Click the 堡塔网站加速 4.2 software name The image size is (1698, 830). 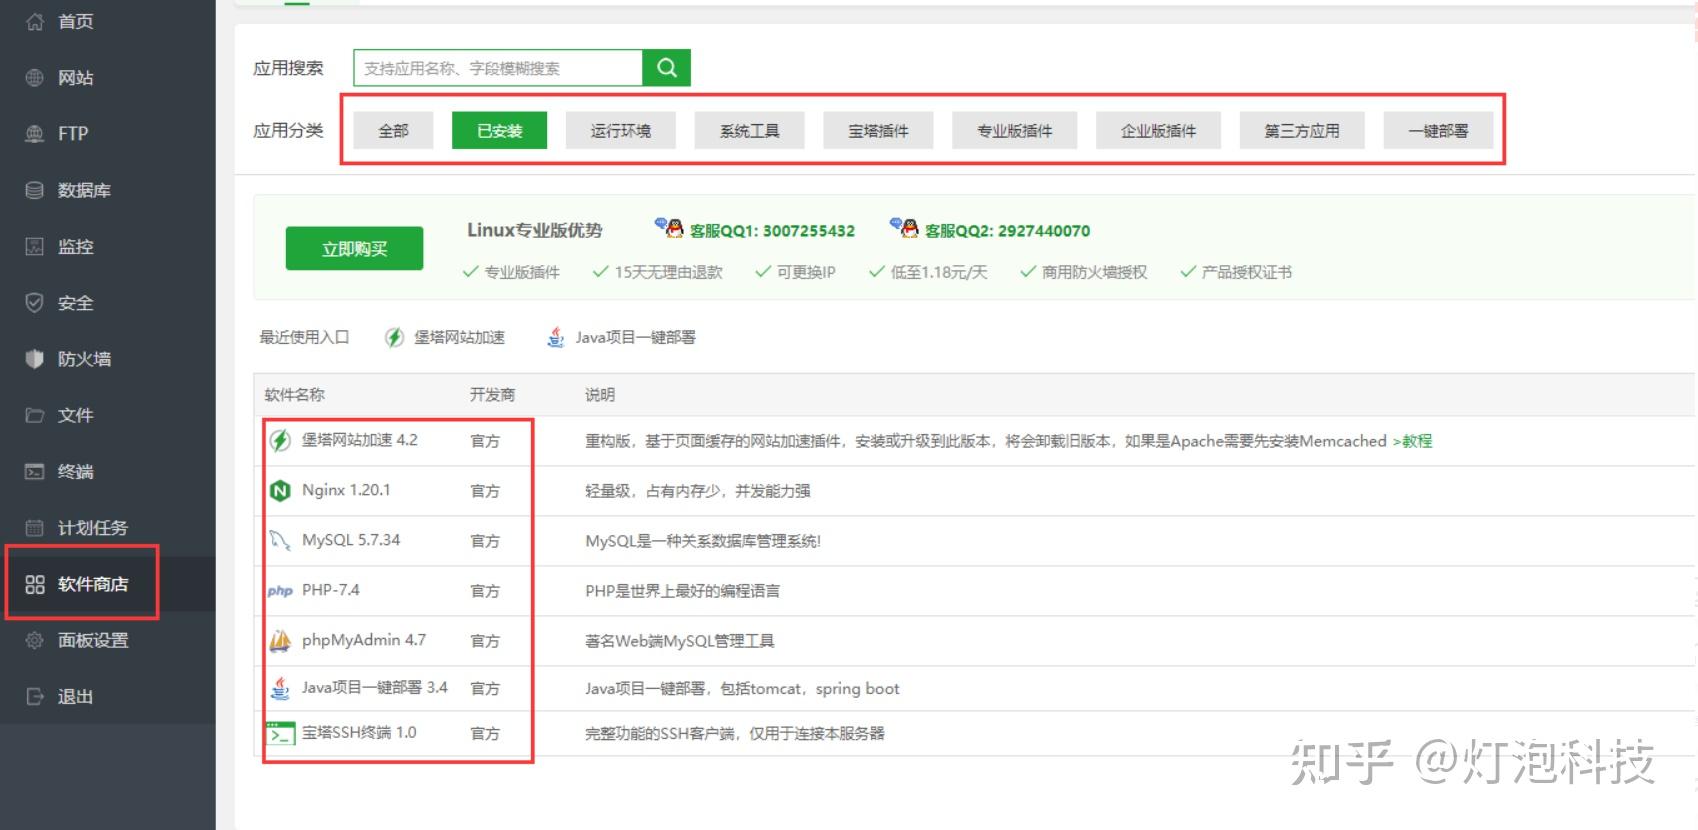360,440
